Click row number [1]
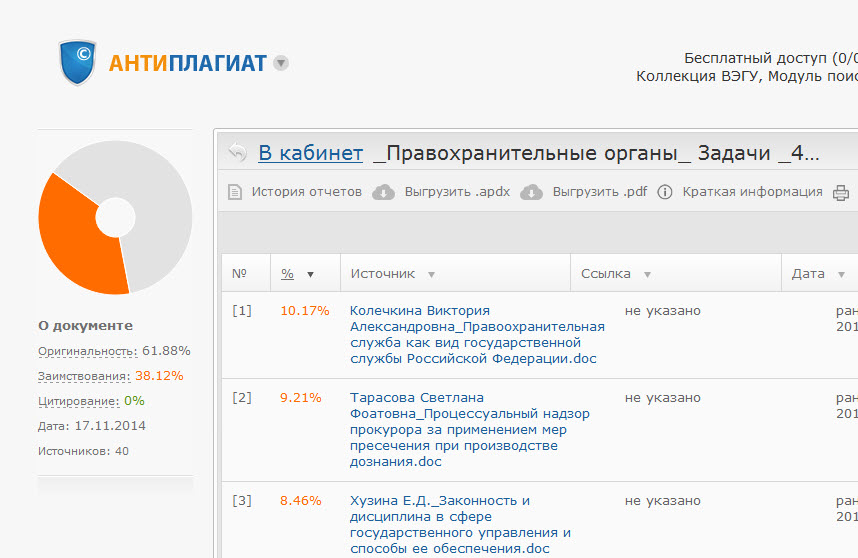 pyautogui.click(x=242, y=311)
